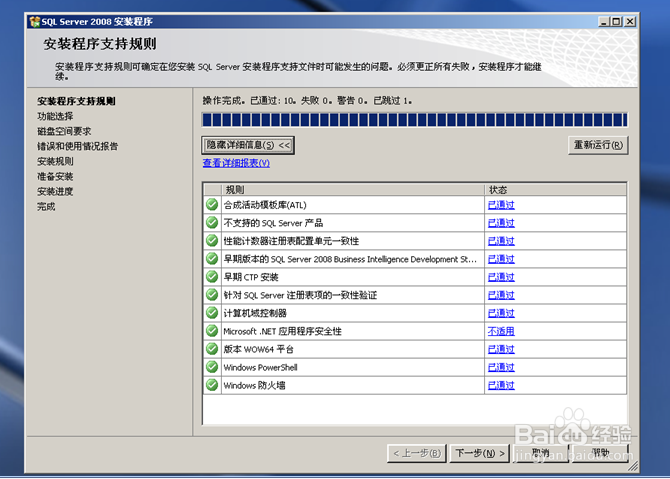Click the 取消 cancel button

pyautogui.click(x=541, y=453)
